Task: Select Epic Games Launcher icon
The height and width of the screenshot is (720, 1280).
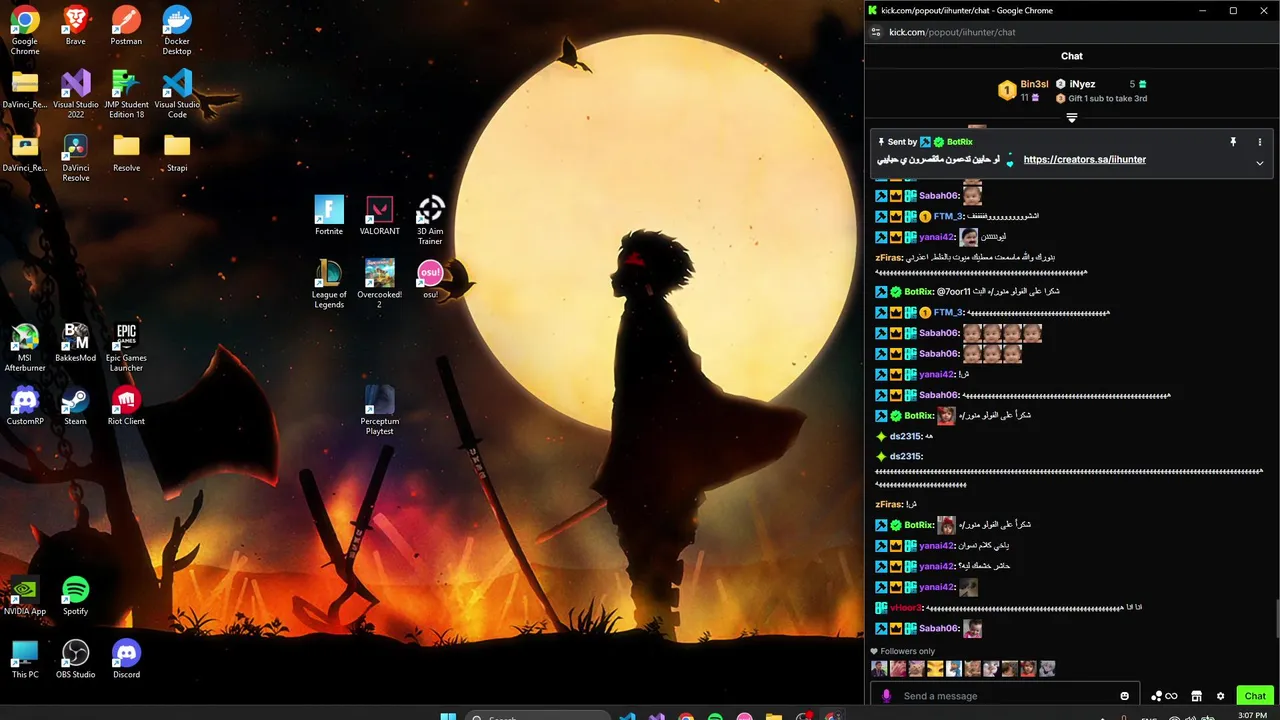Action: pos(126,347)
